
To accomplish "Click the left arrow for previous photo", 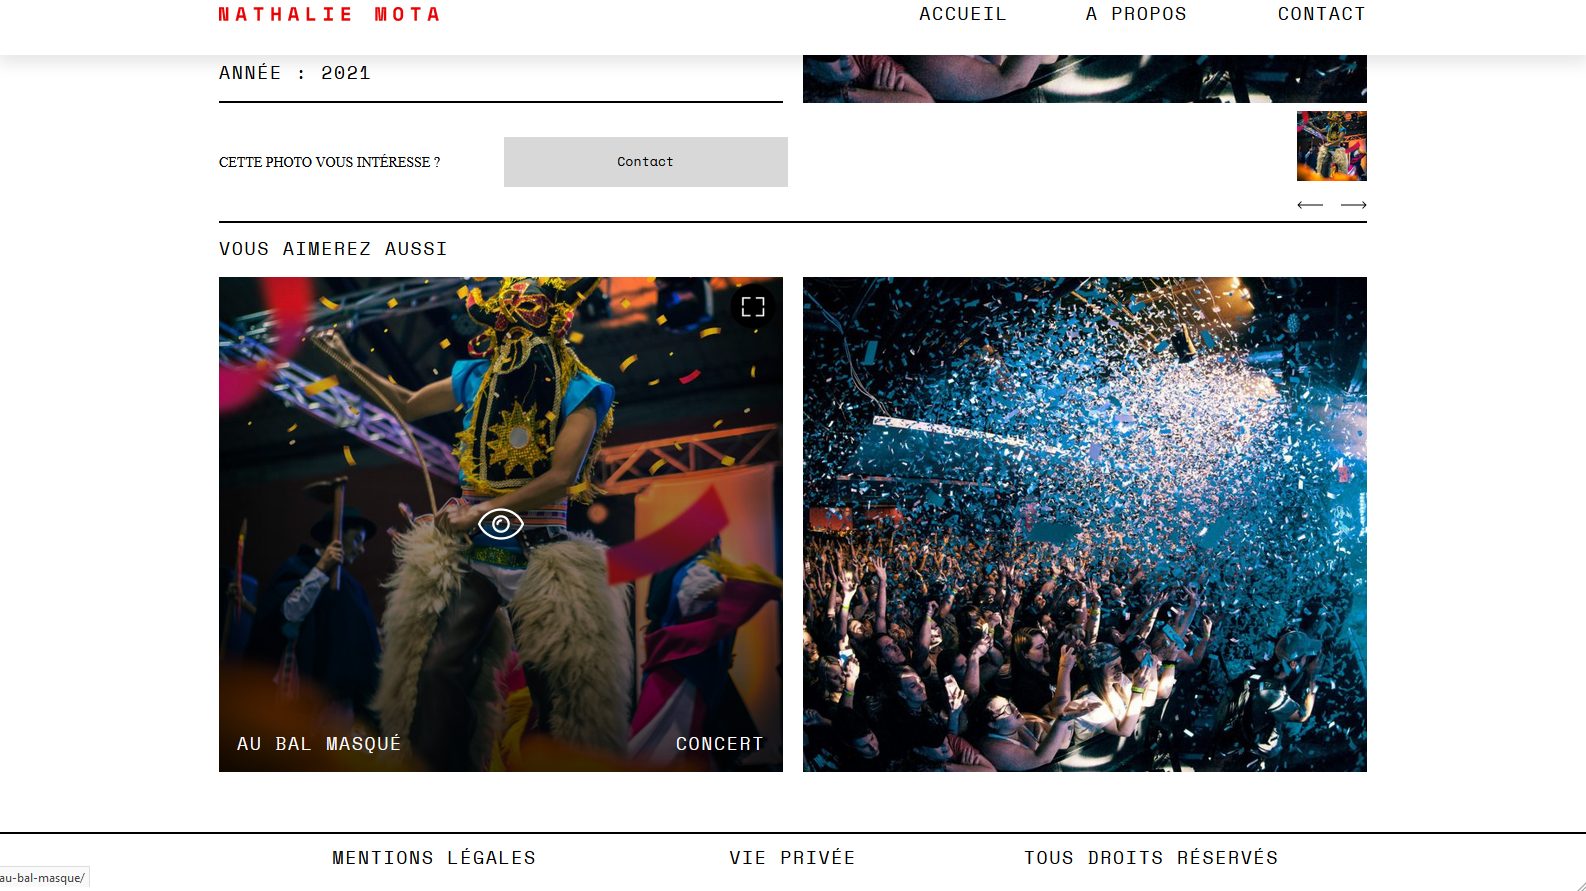I will [x=1310, y=205].
